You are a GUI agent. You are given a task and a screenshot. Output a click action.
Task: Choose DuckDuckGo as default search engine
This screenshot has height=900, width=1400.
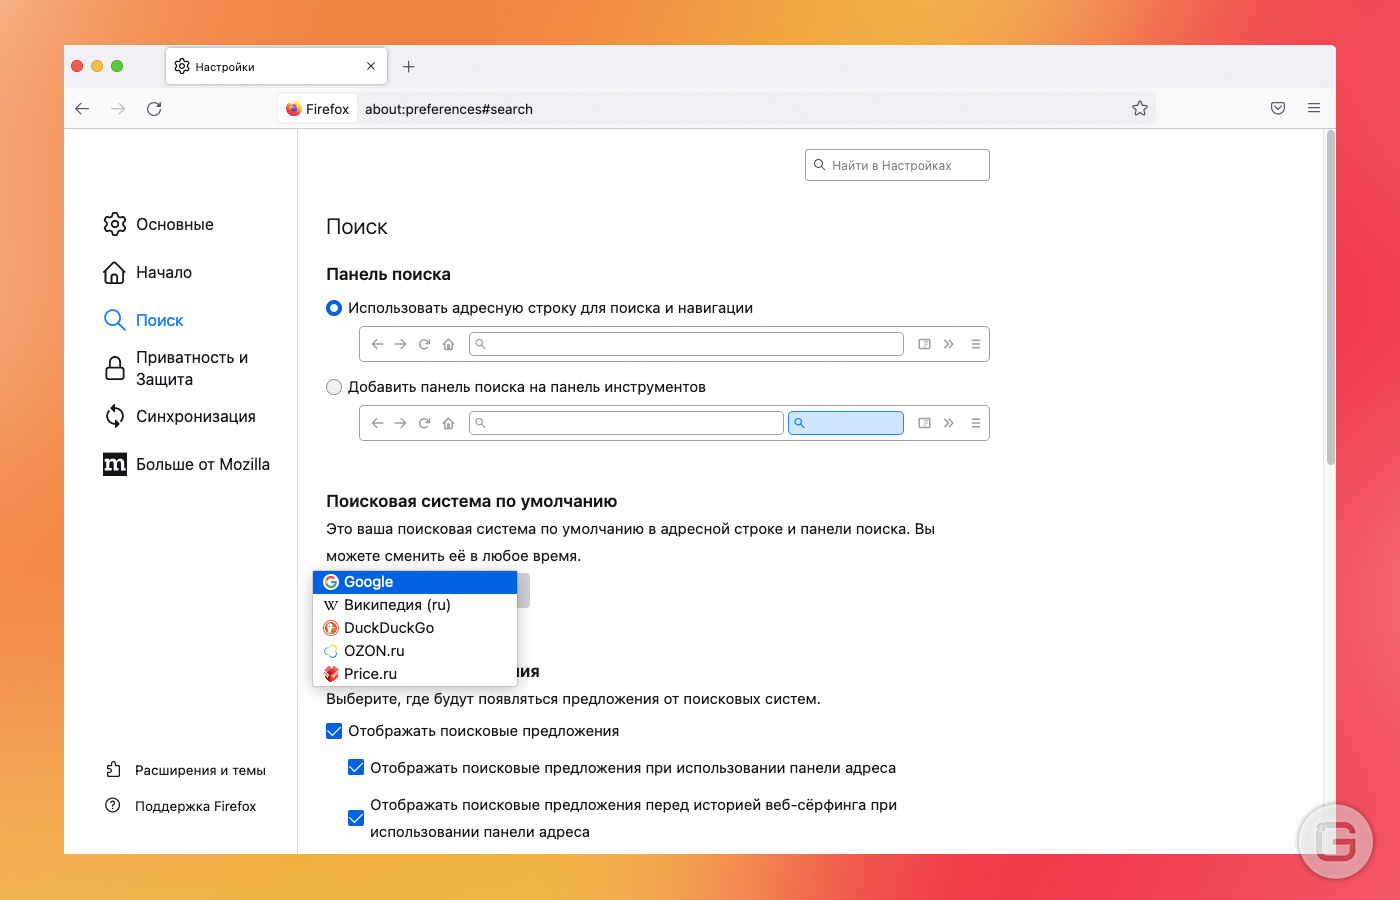(415, 628)
